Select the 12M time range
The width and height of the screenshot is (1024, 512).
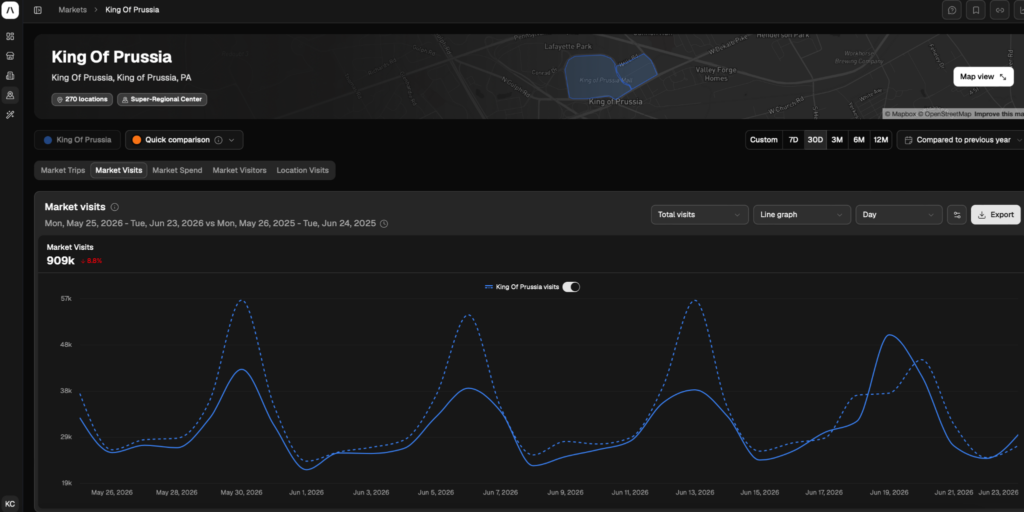pos(881,140)
